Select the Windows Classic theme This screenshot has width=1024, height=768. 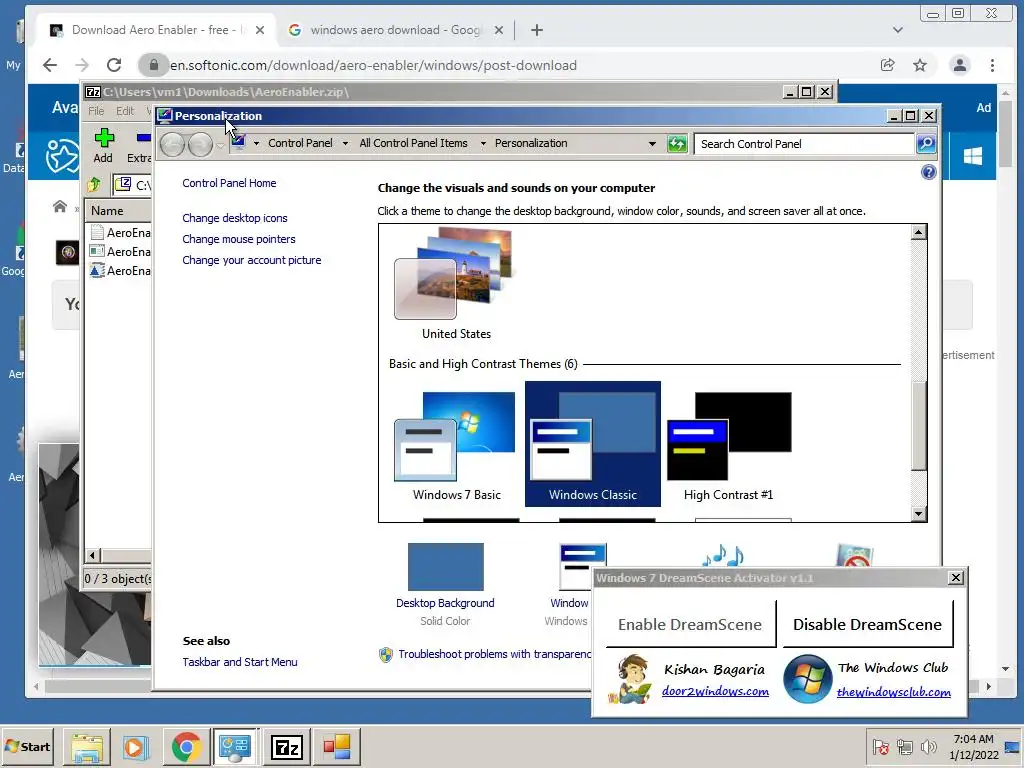click(593, 444)
